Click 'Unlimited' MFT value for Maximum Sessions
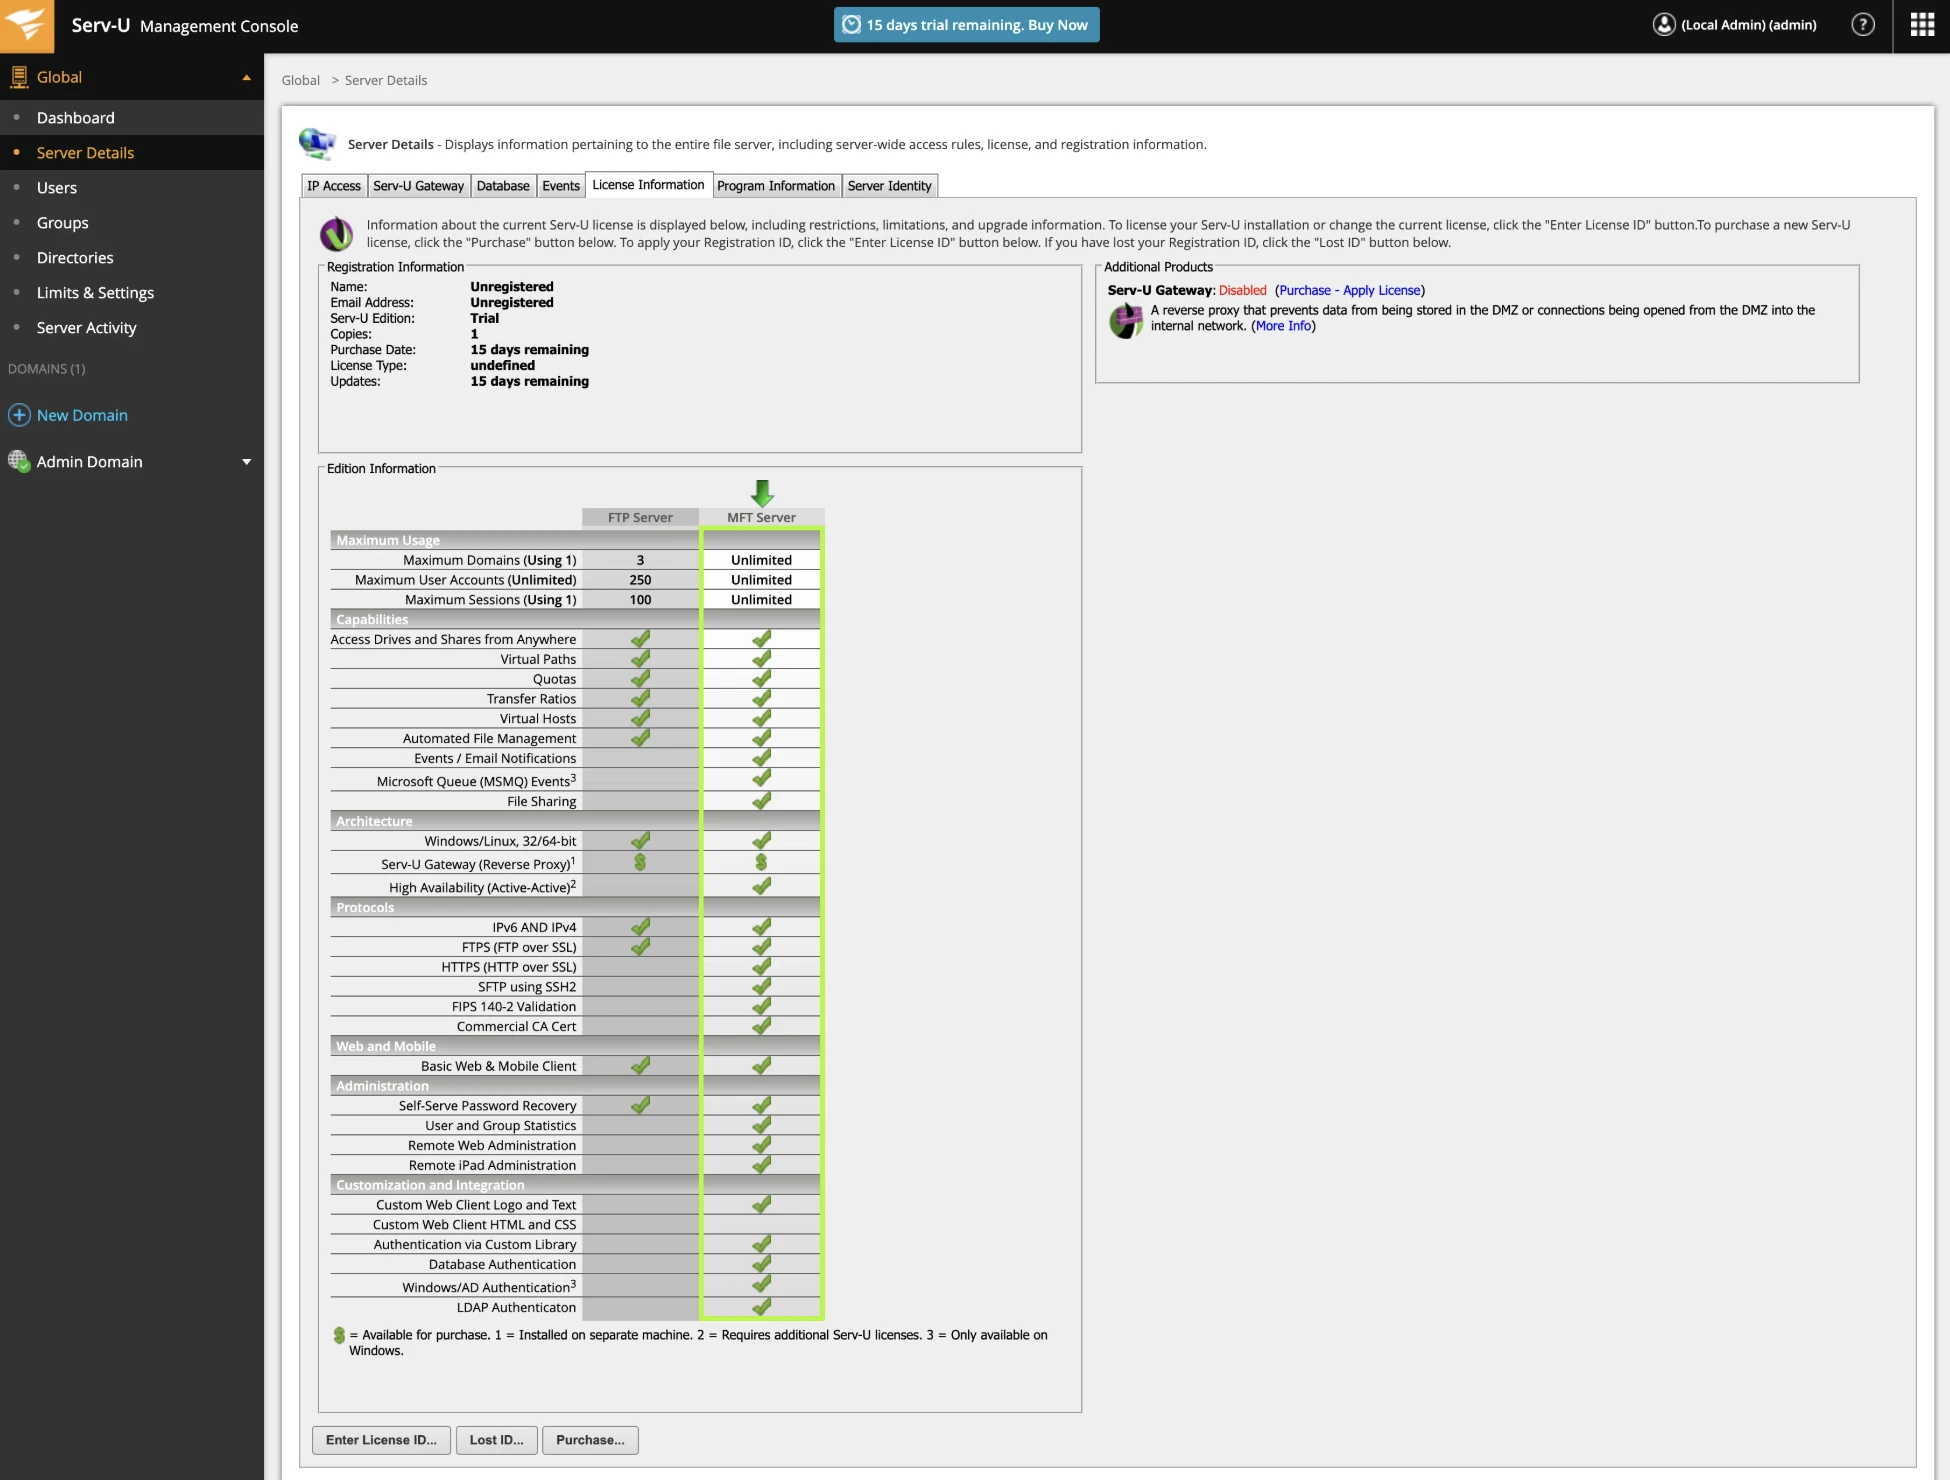Viewport: 1950px width, 1480px height. tap(761, 600)
